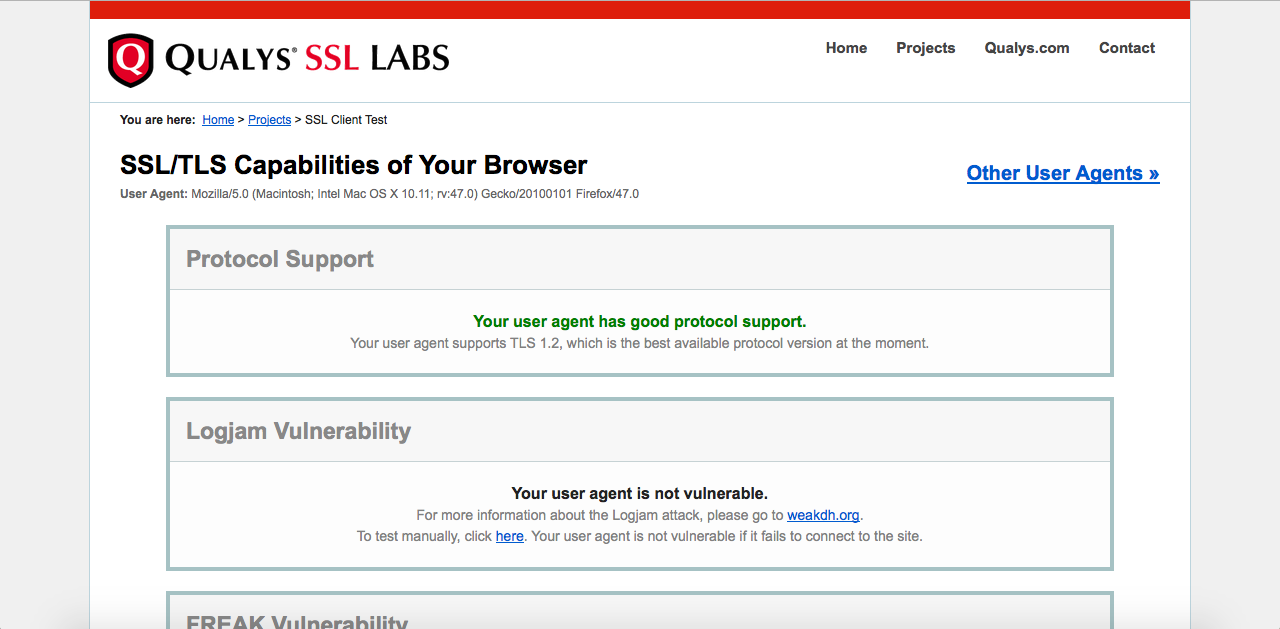Follow the Home breadcrumb link
The height and width of the screenshot is (629, 1280).
click(218, 120)
